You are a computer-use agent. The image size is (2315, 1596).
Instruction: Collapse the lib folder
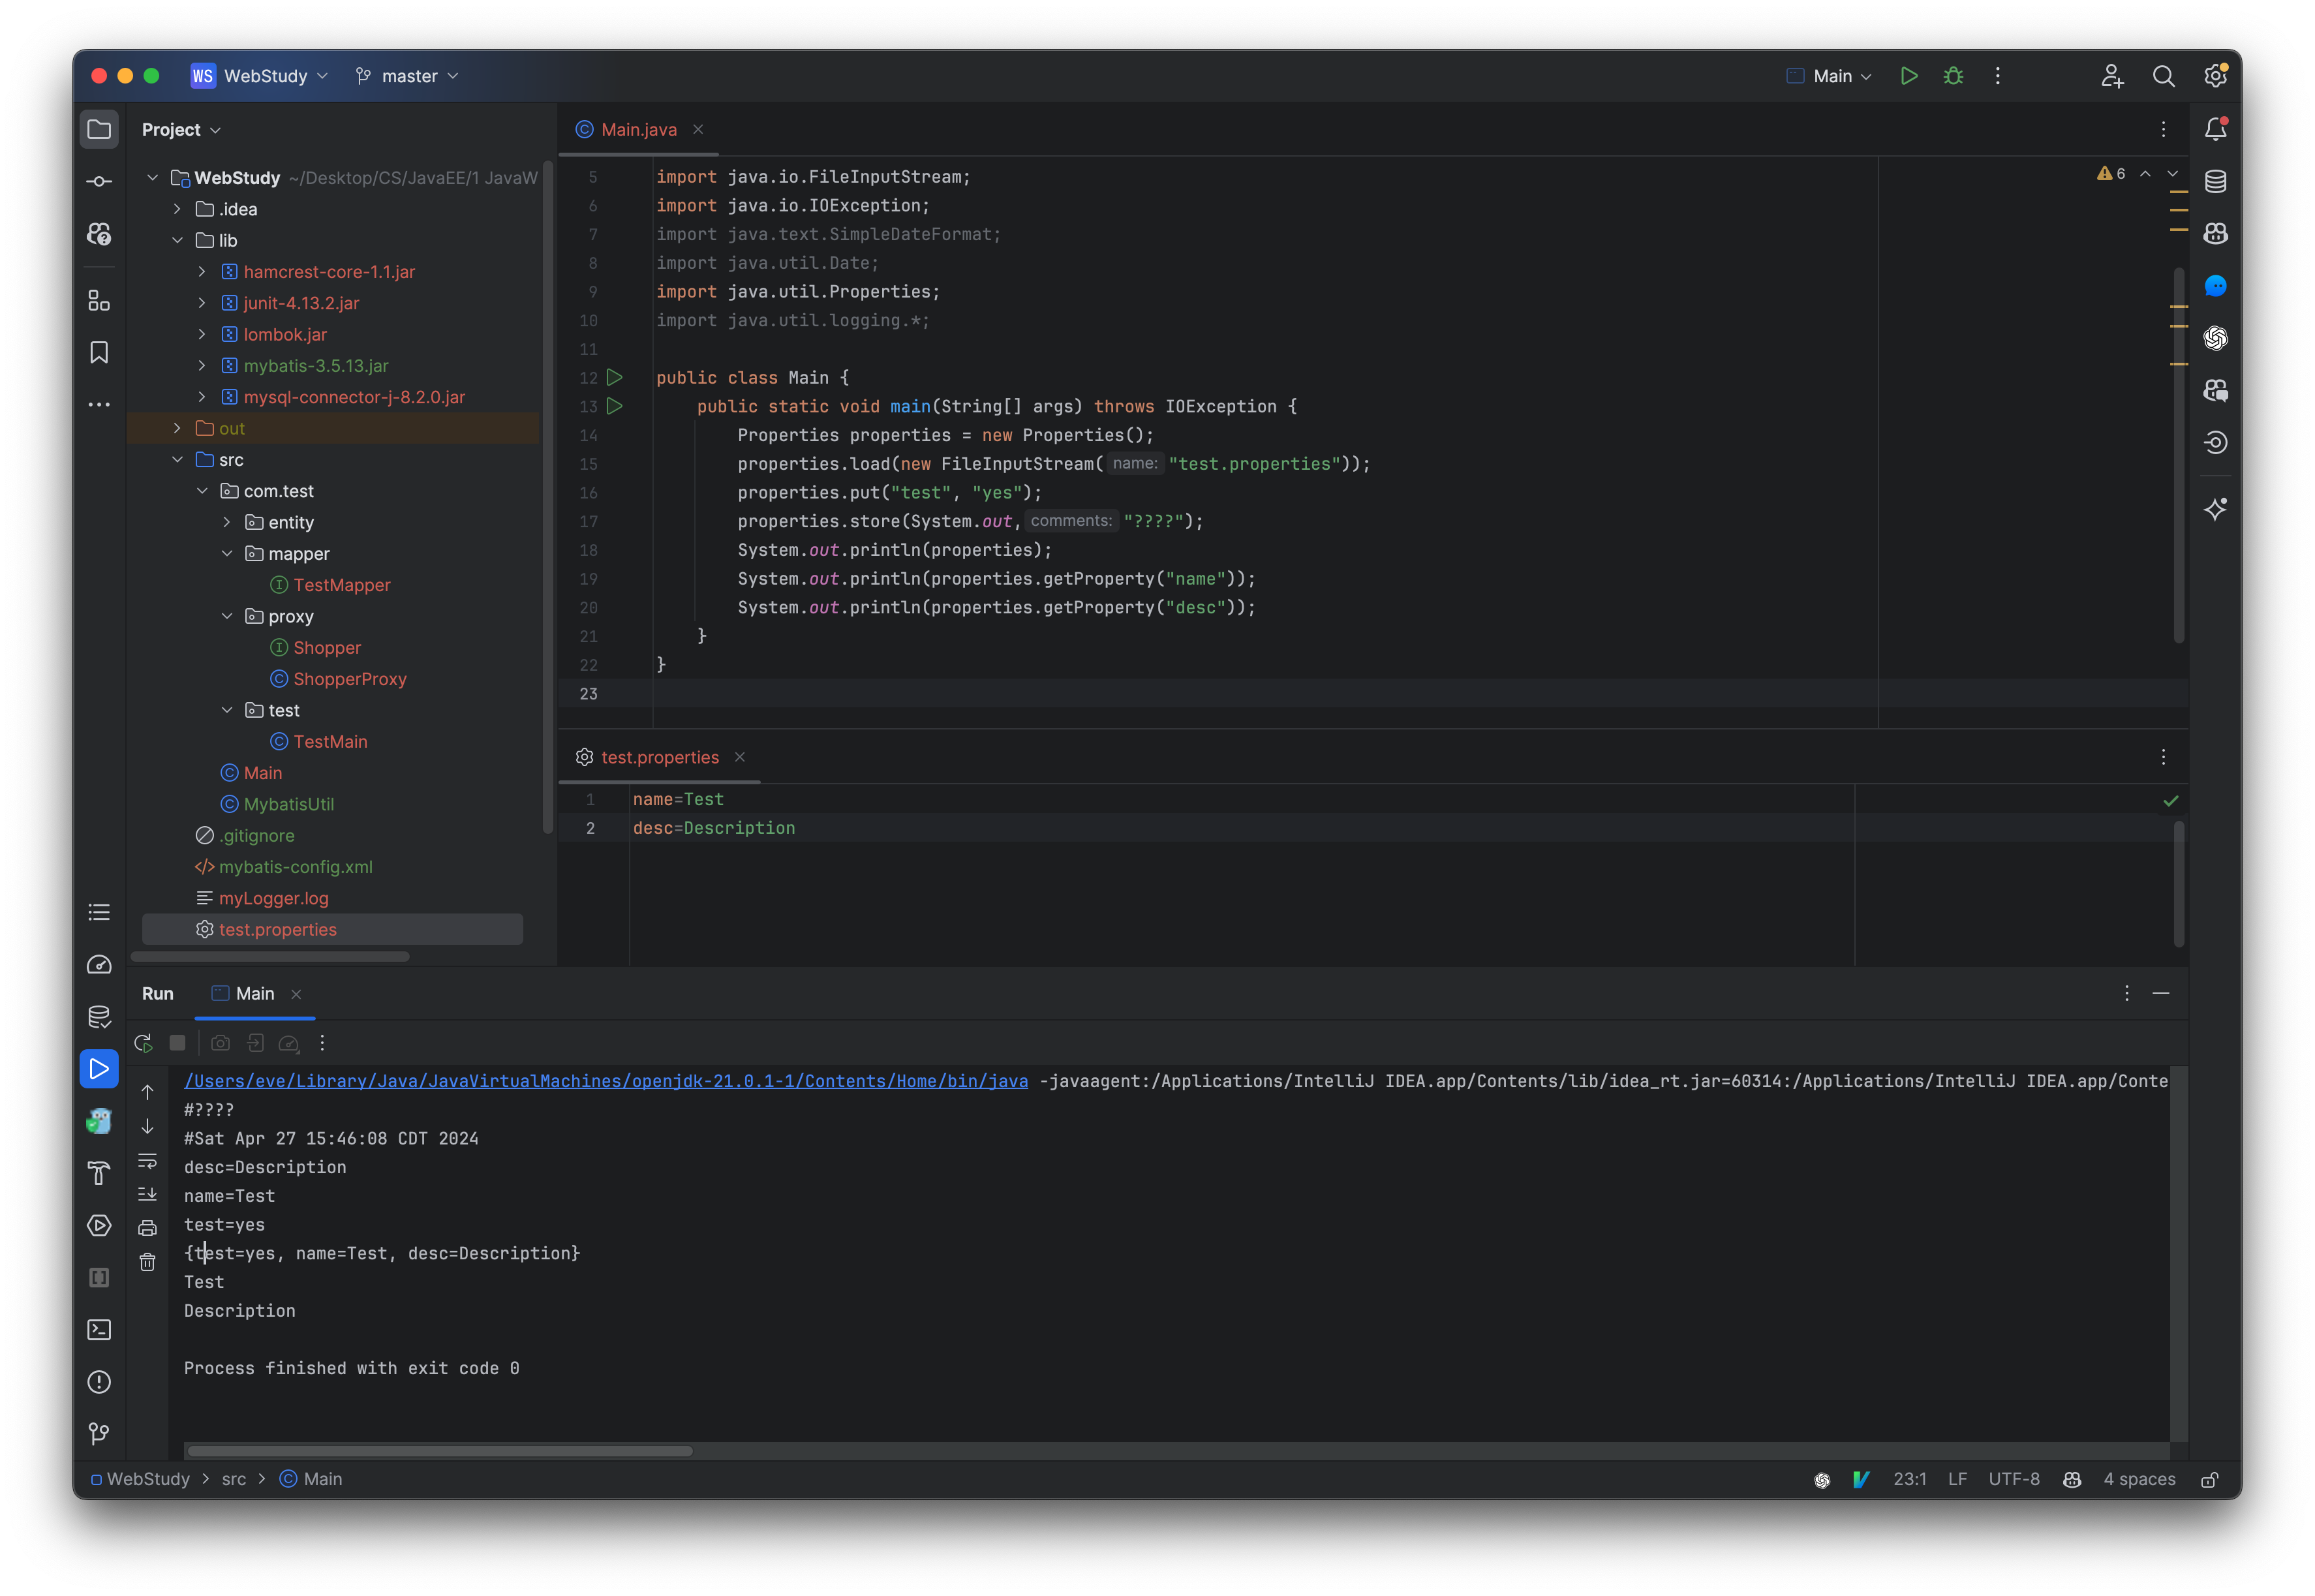point(177,240)
